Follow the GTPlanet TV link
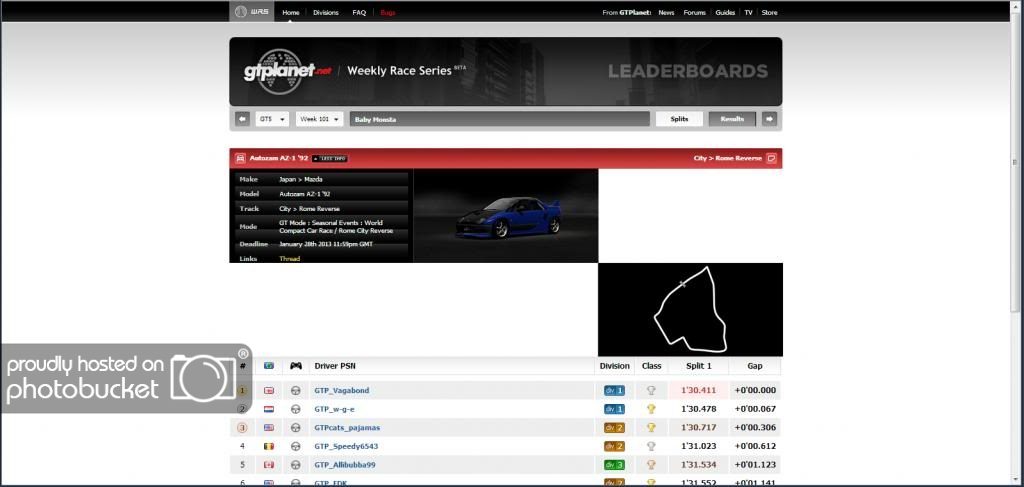The width and height of the screenshot is (1024, 487). (748, 12)
